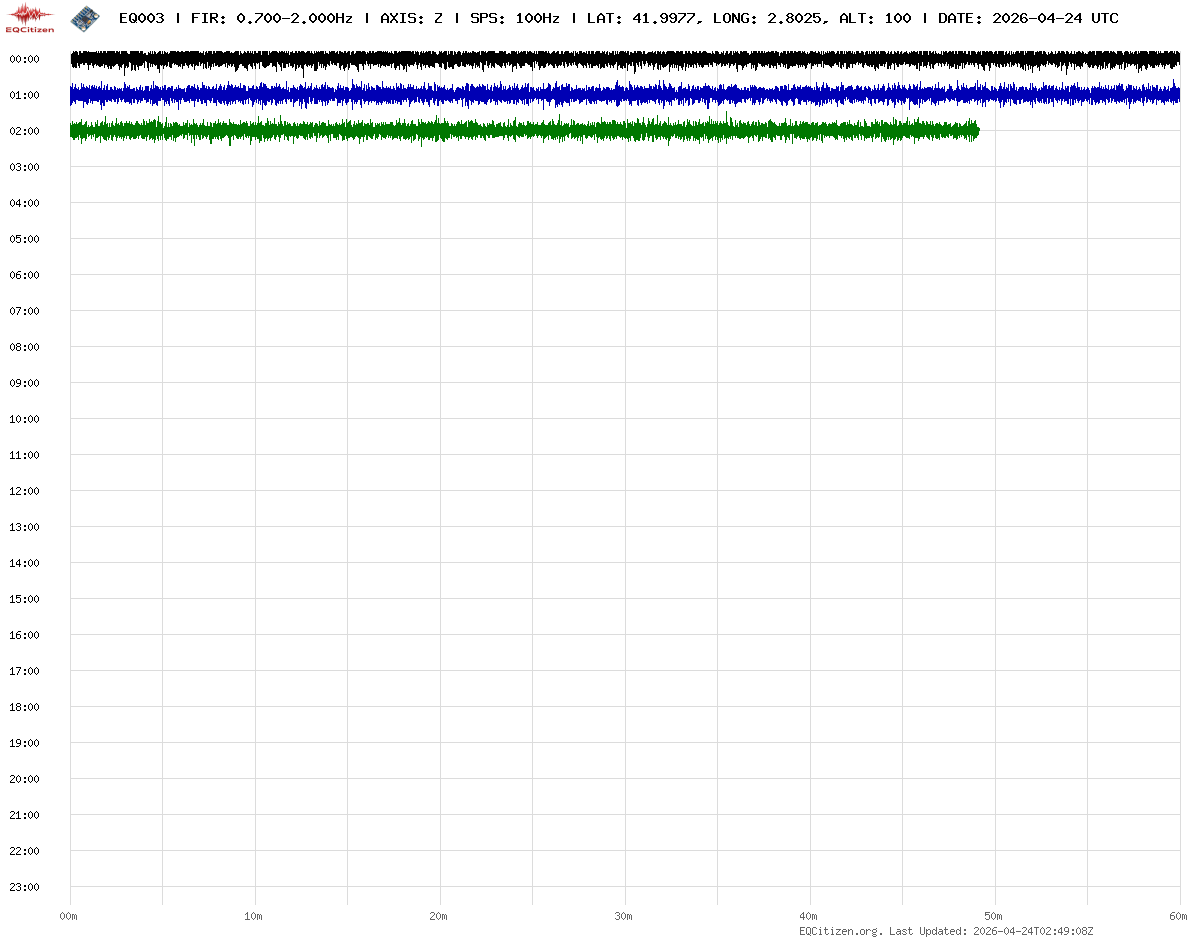
Task: Select the 18:00 hour label
Action: point(24,707)
